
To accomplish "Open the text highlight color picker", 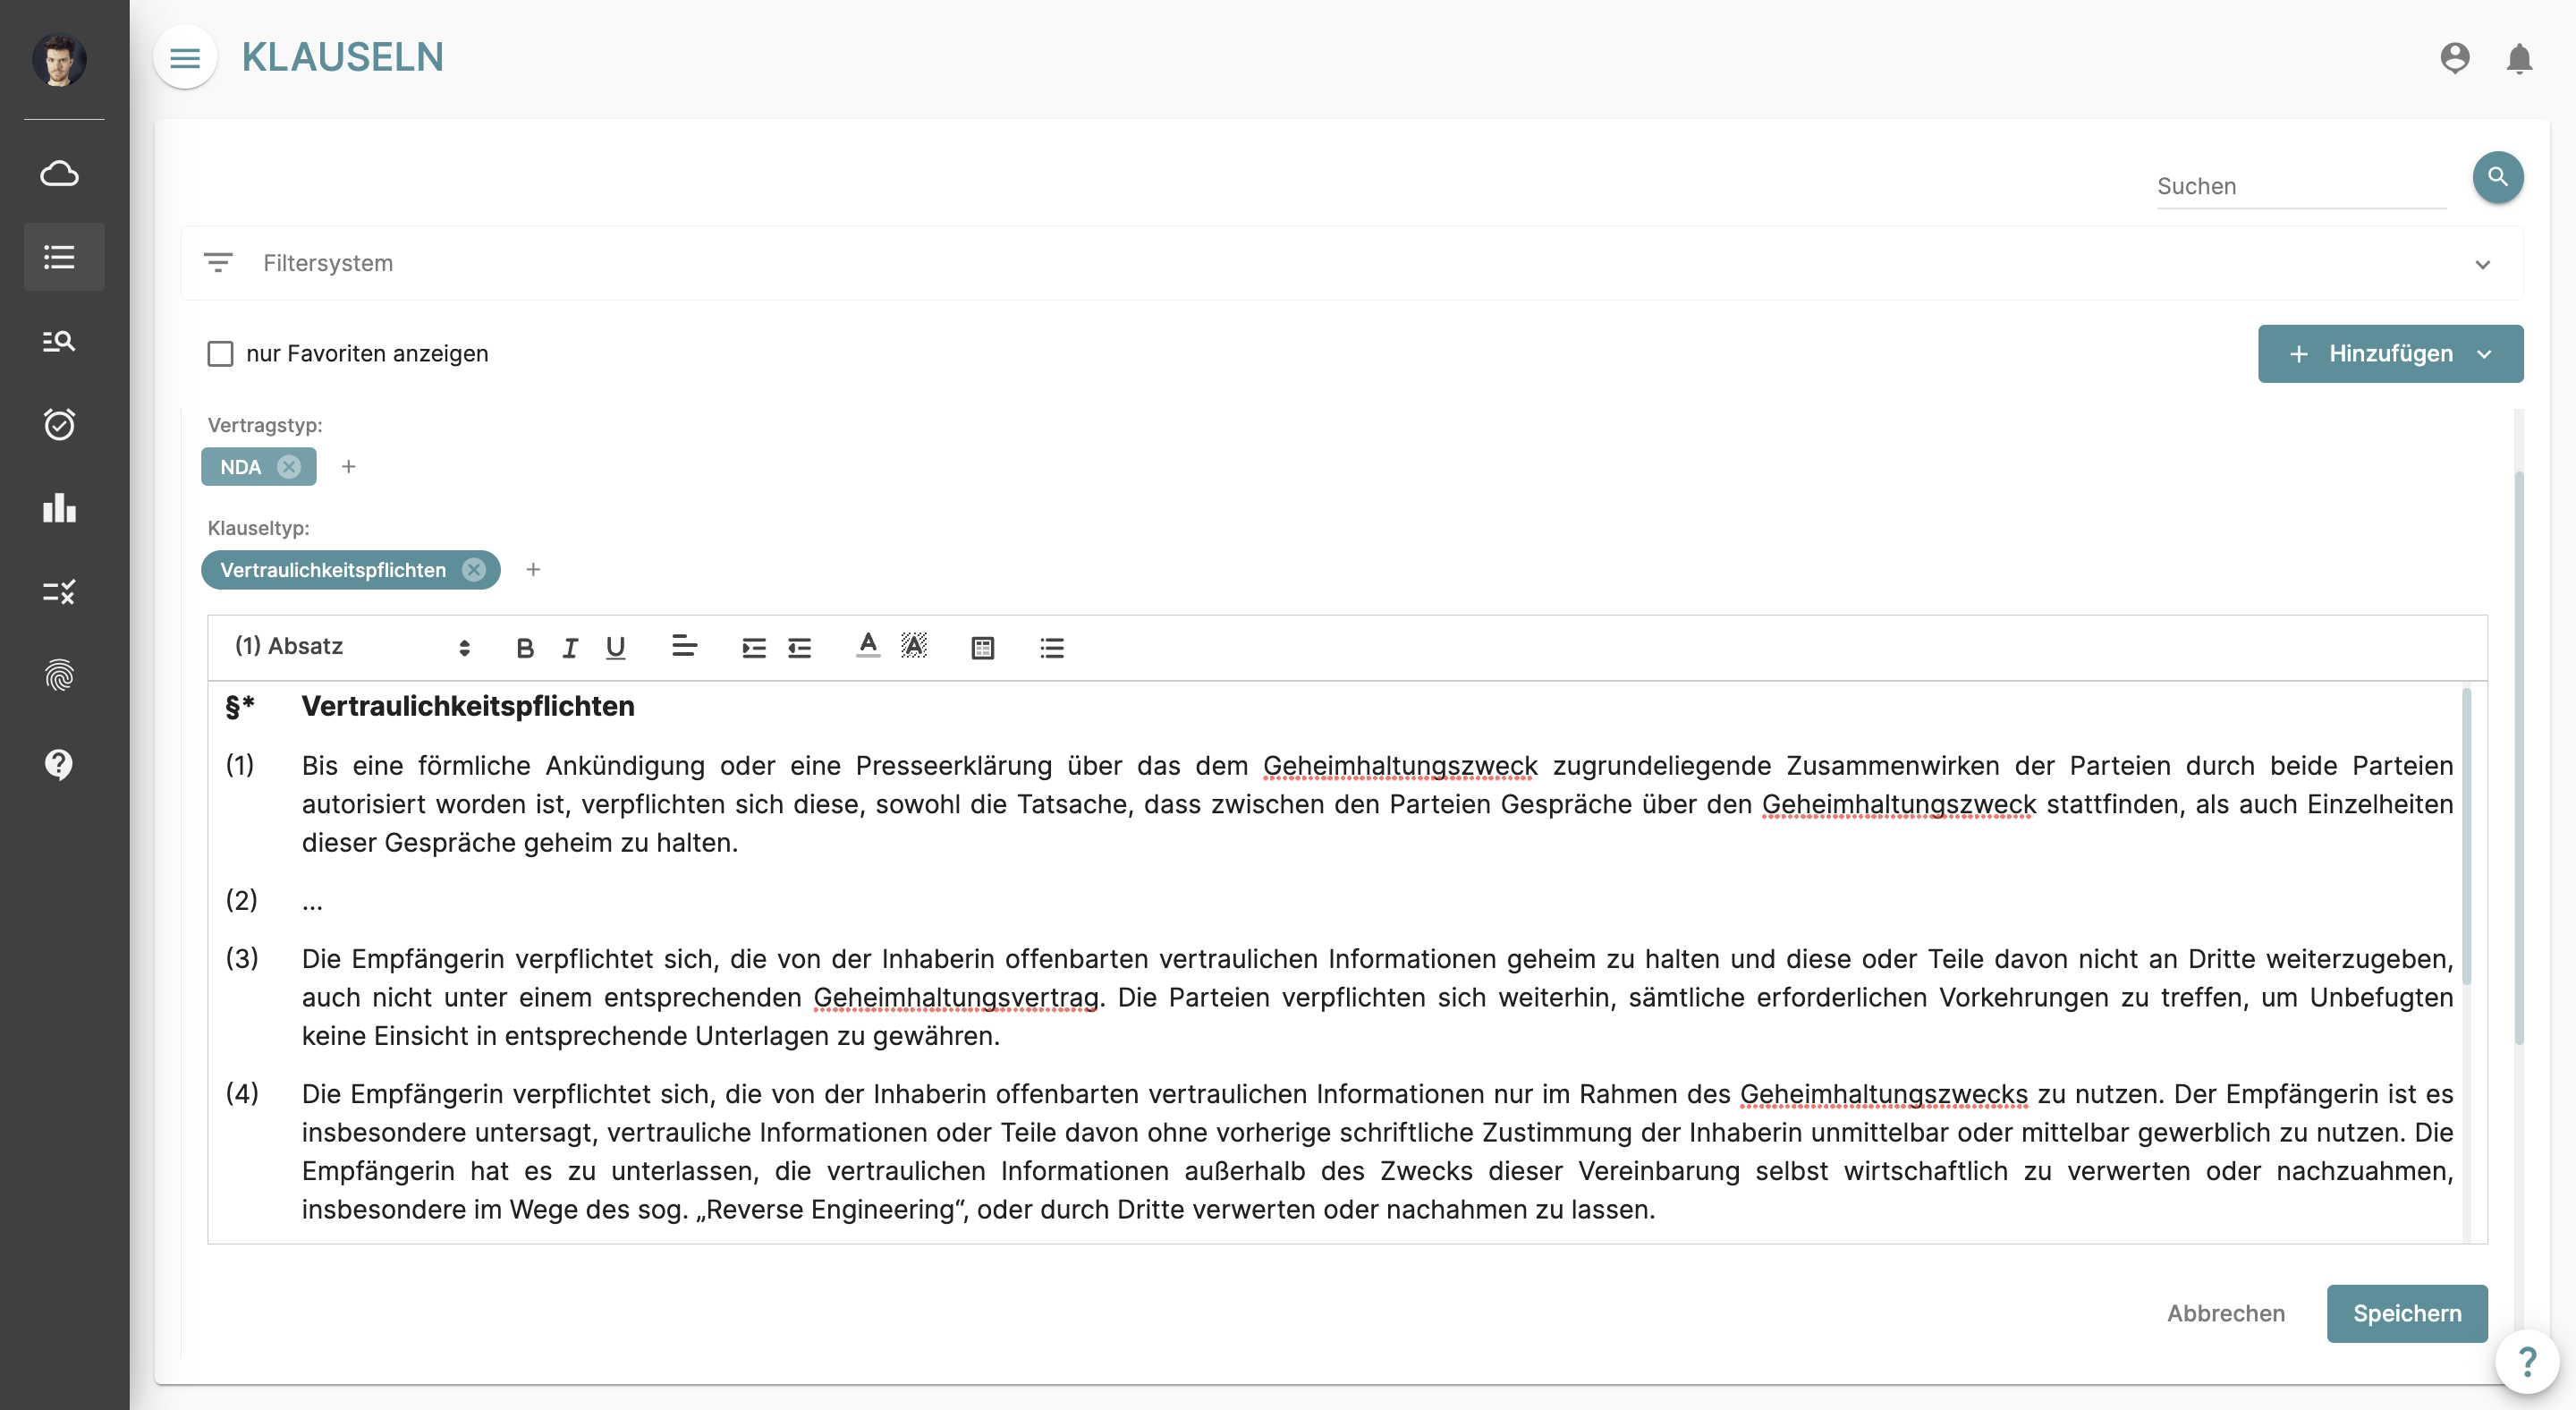I will point(914,647).
